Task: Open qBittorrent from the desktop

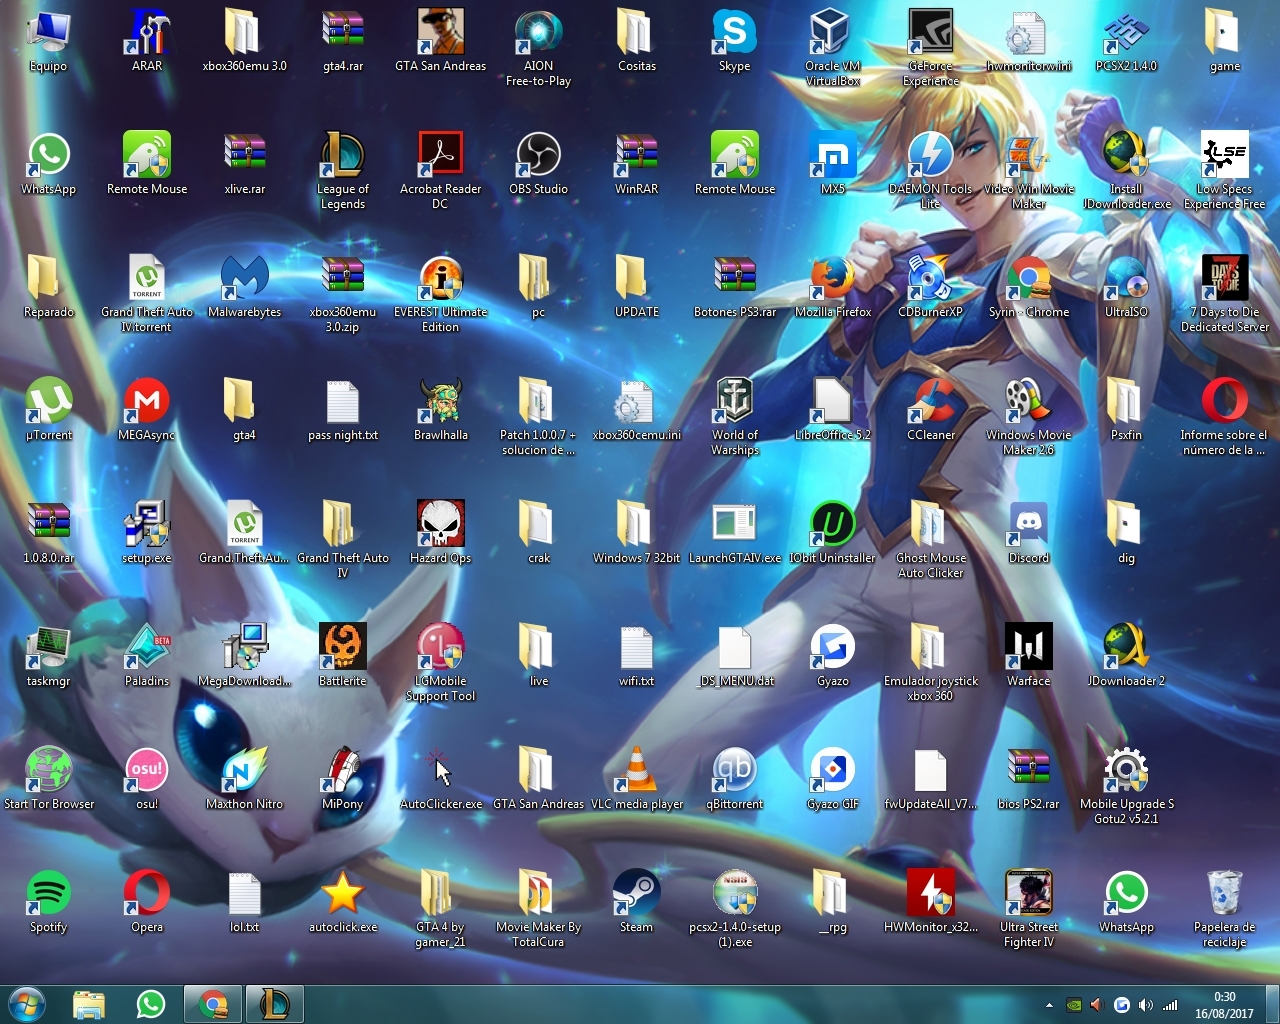Action: point(734,769)
